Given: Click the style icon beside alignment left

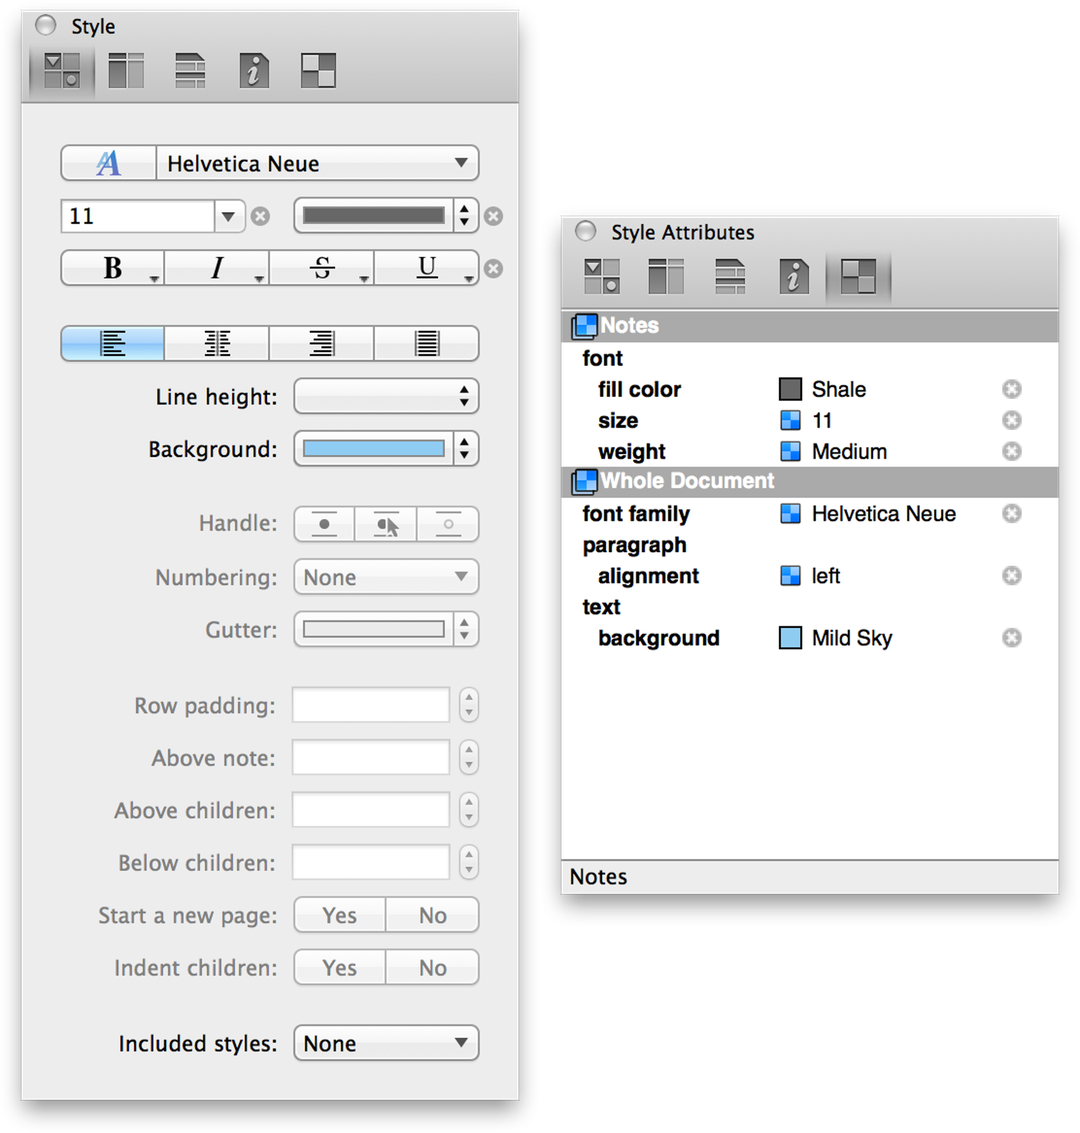Looking at the screenshot, I should [790, 576].
